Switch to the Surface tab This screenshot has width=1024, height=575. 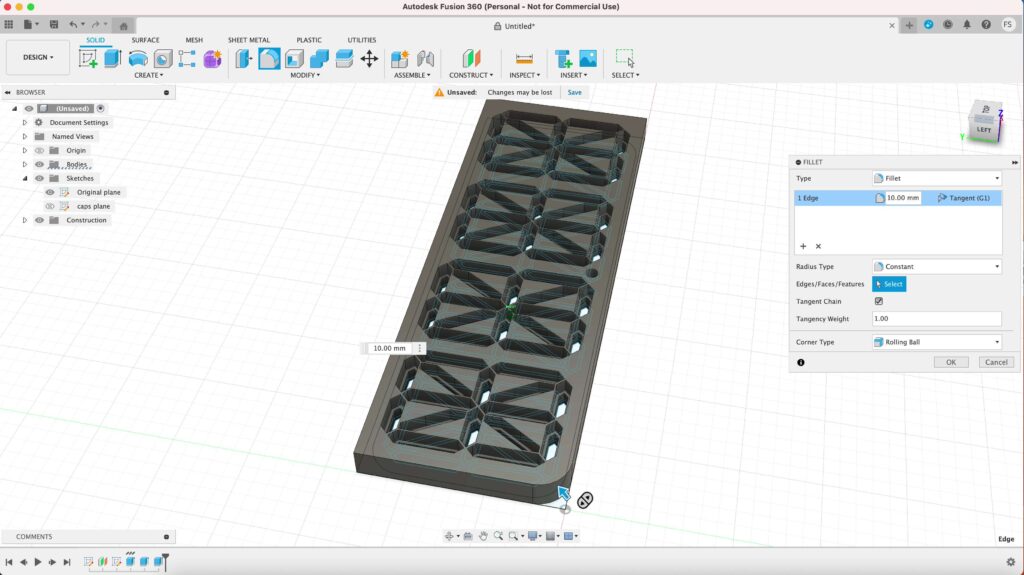(x=145, y=40)
